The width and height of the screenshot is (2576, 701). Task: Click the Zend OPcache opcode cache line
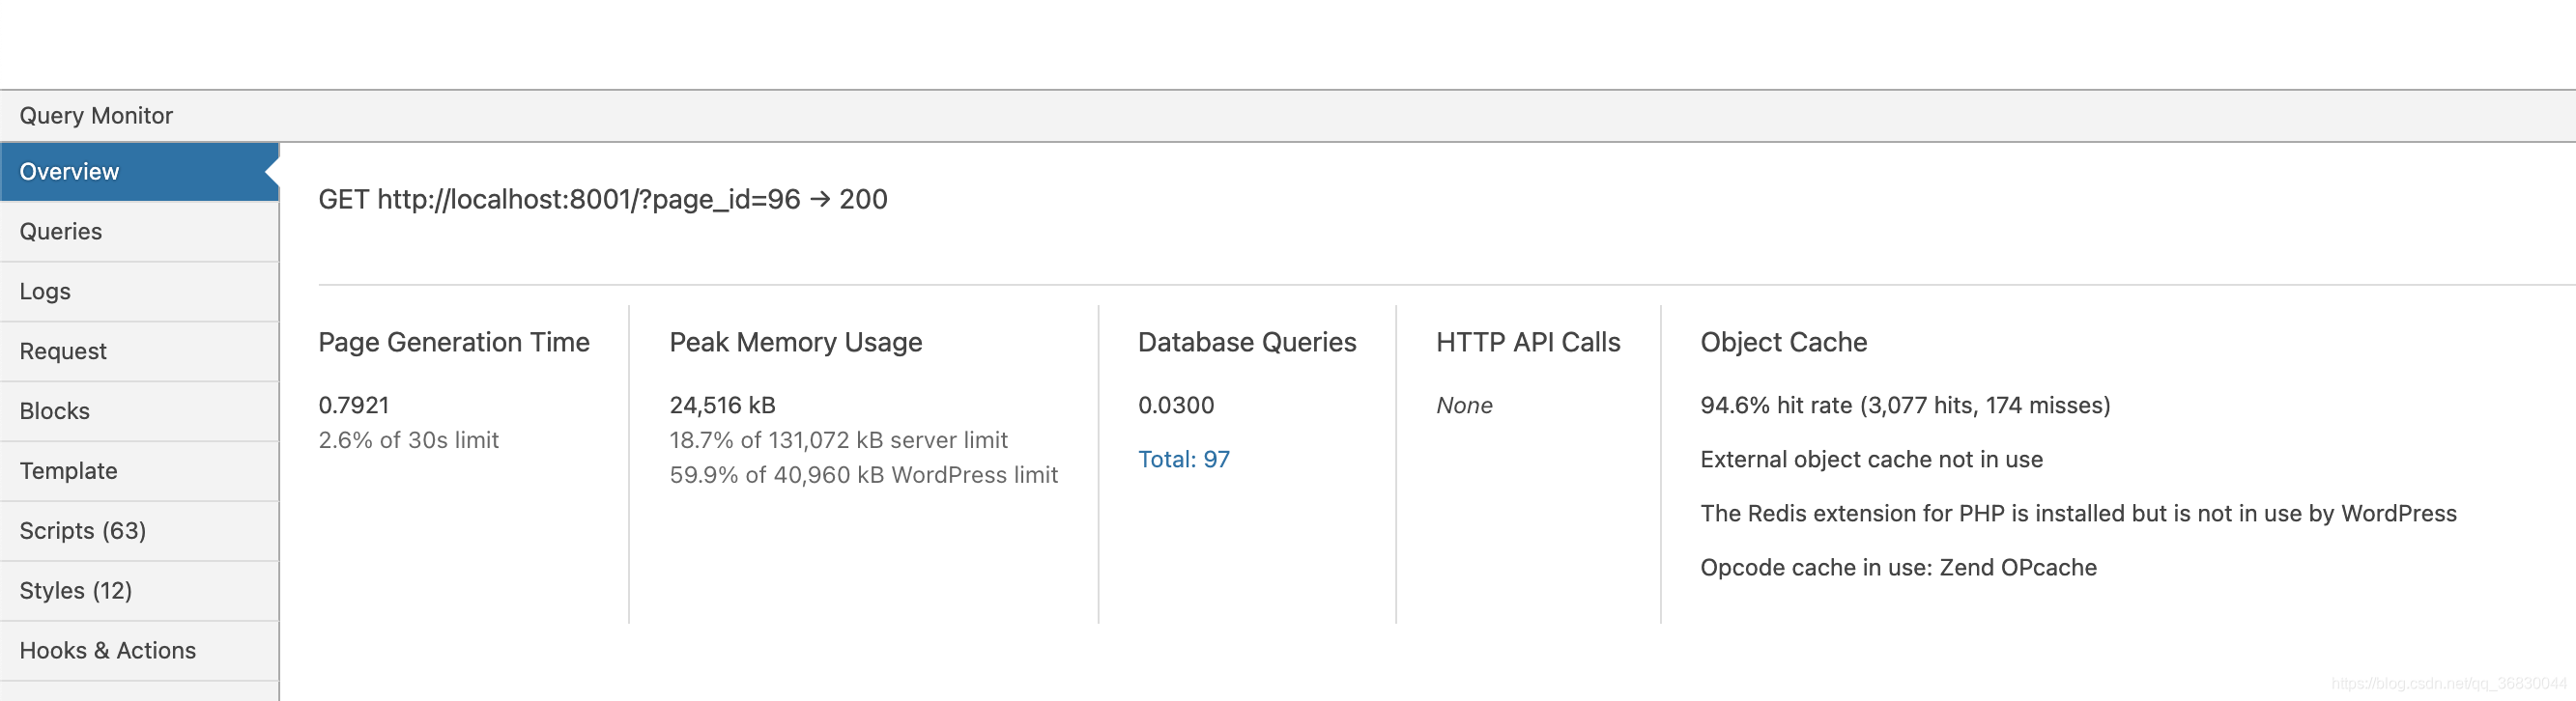[1897, 568]
